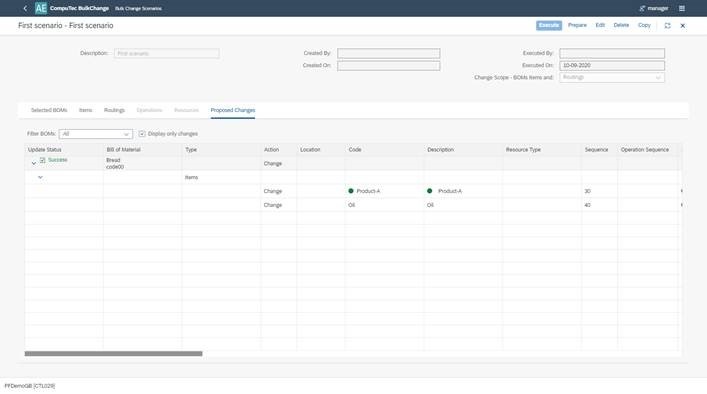Switch to the Items tab
The width and height of the screenshot is (707, 394).
pos(85,110)
